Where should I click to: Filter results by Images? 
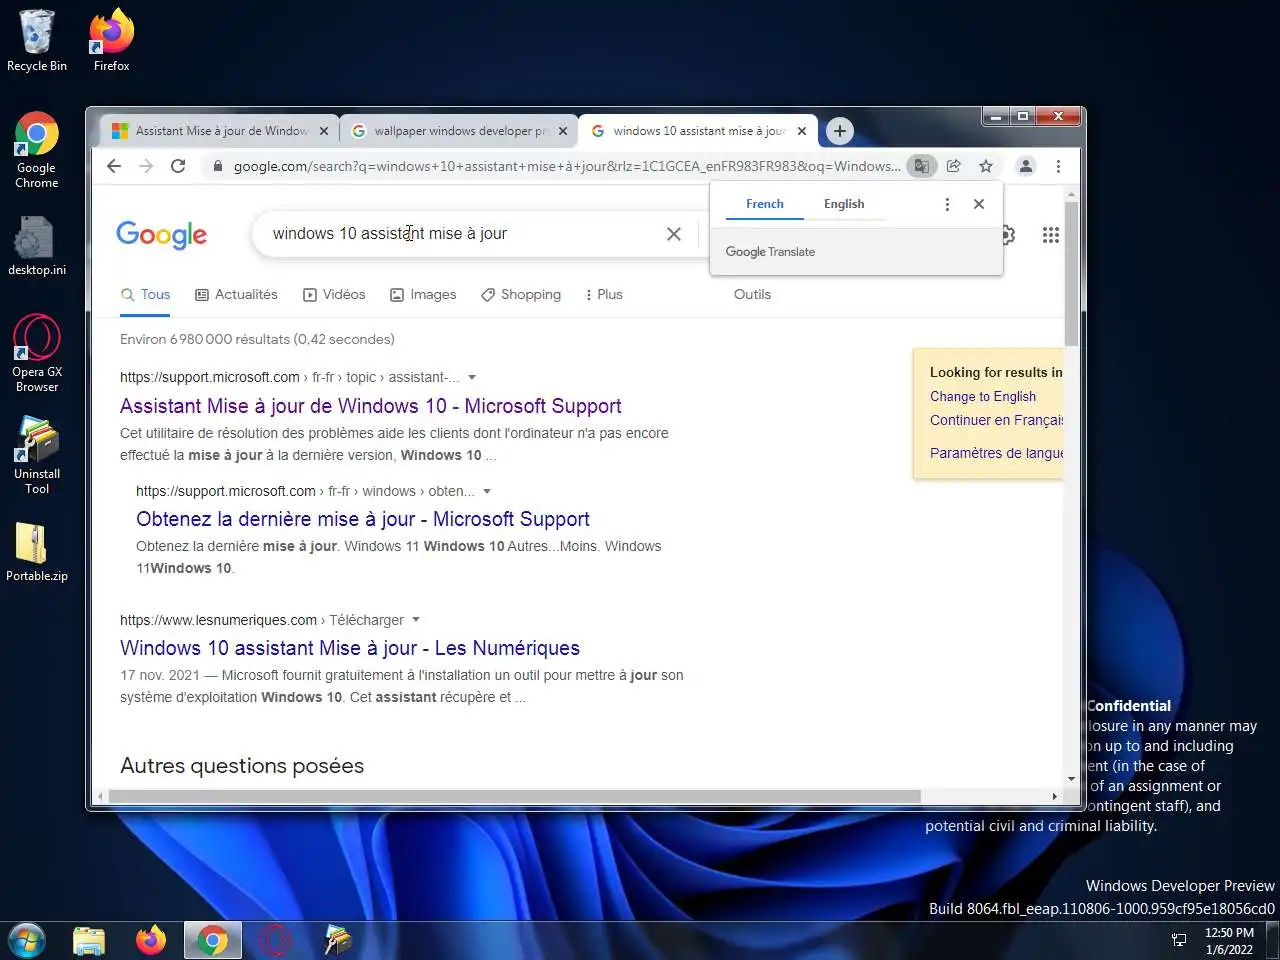pyautogui.click(x=423, y=295)
